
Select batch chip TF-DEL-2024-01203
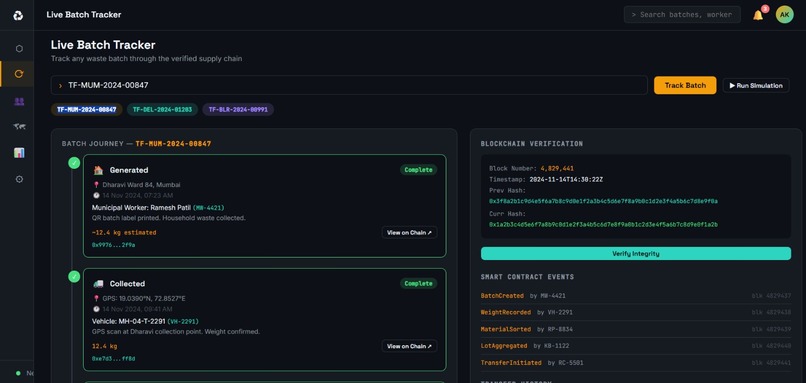162,110
